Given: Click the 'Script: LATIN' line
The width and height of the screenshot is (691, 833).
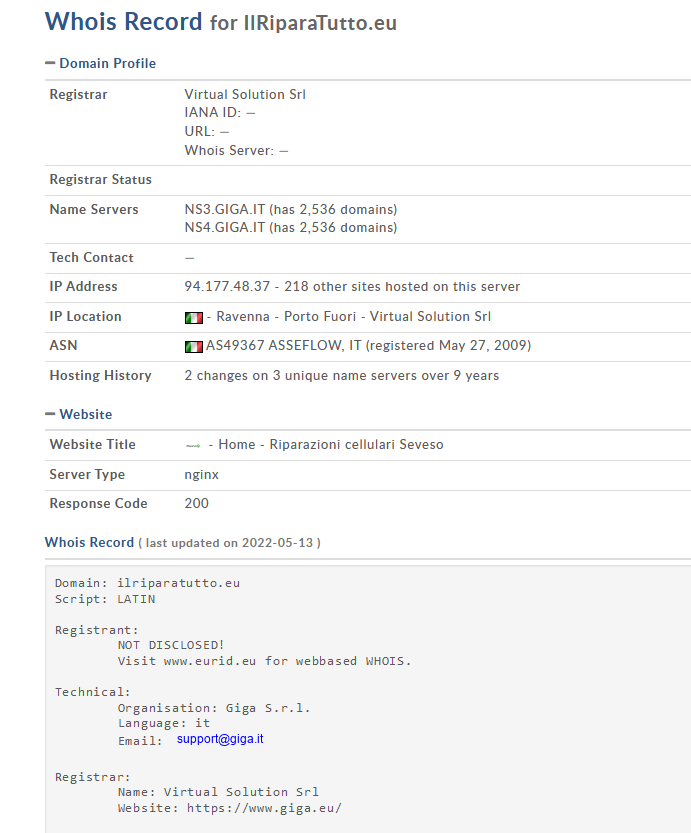Looking at the screenshot, I should point(105,599).
